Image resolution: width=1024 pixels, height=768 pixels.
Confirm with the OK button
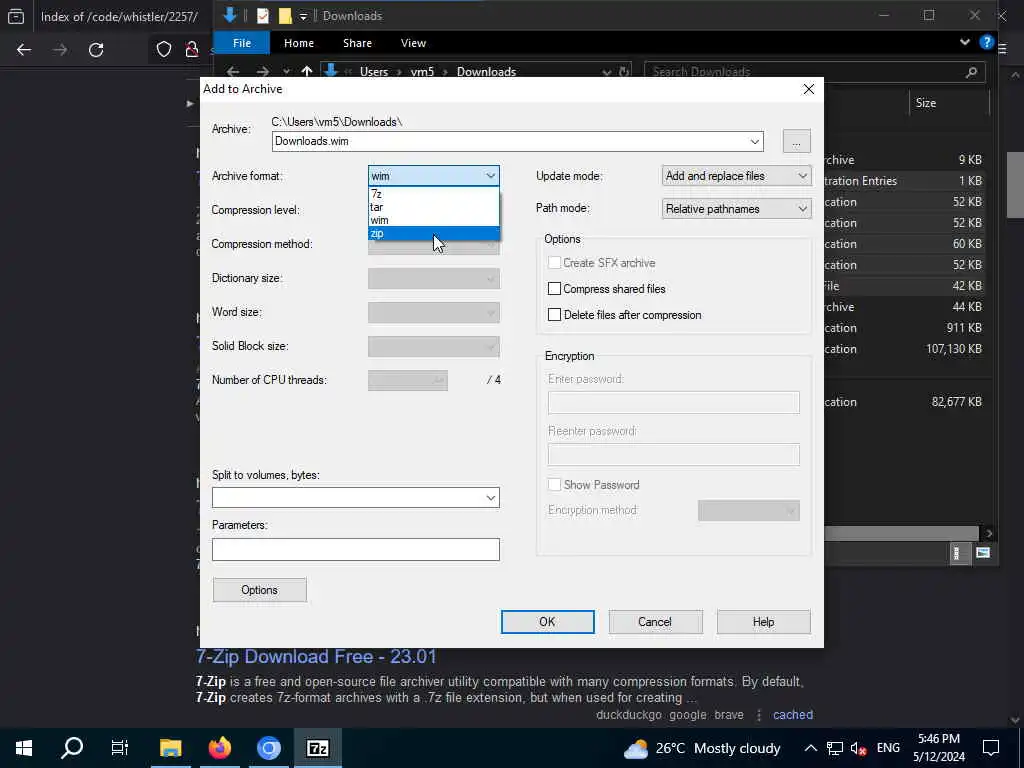547,622
